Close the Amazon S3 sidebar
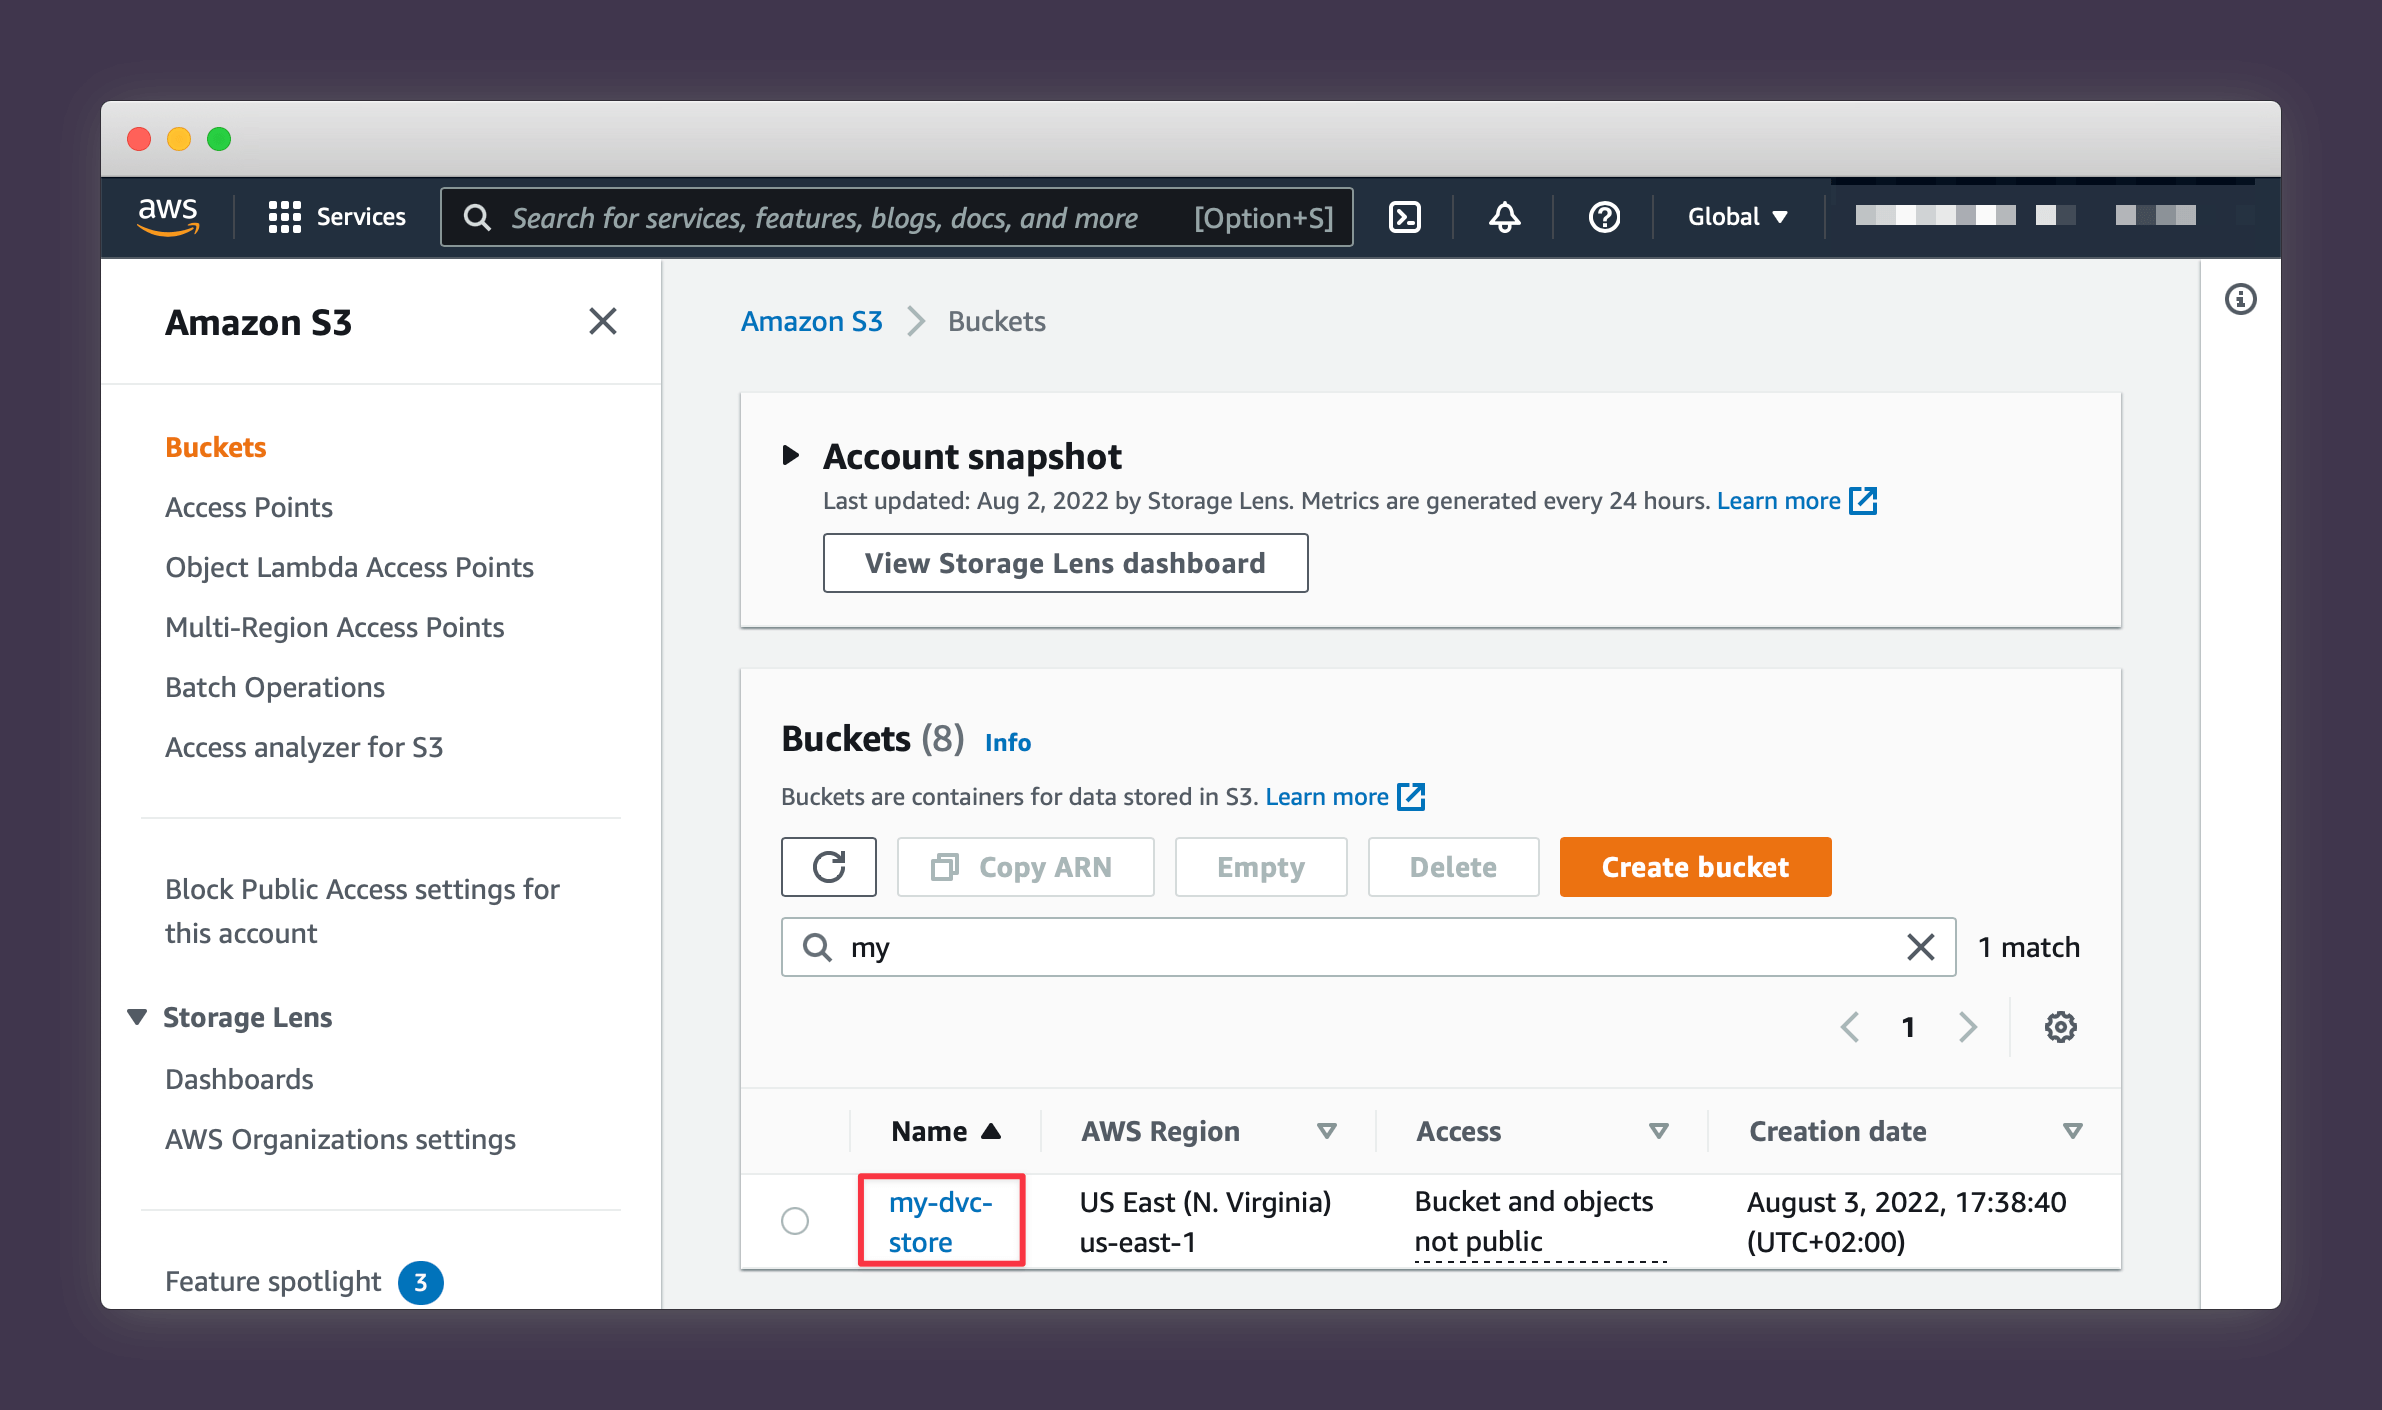Screen dimensions: 2382x1410 tap(603, 322)
